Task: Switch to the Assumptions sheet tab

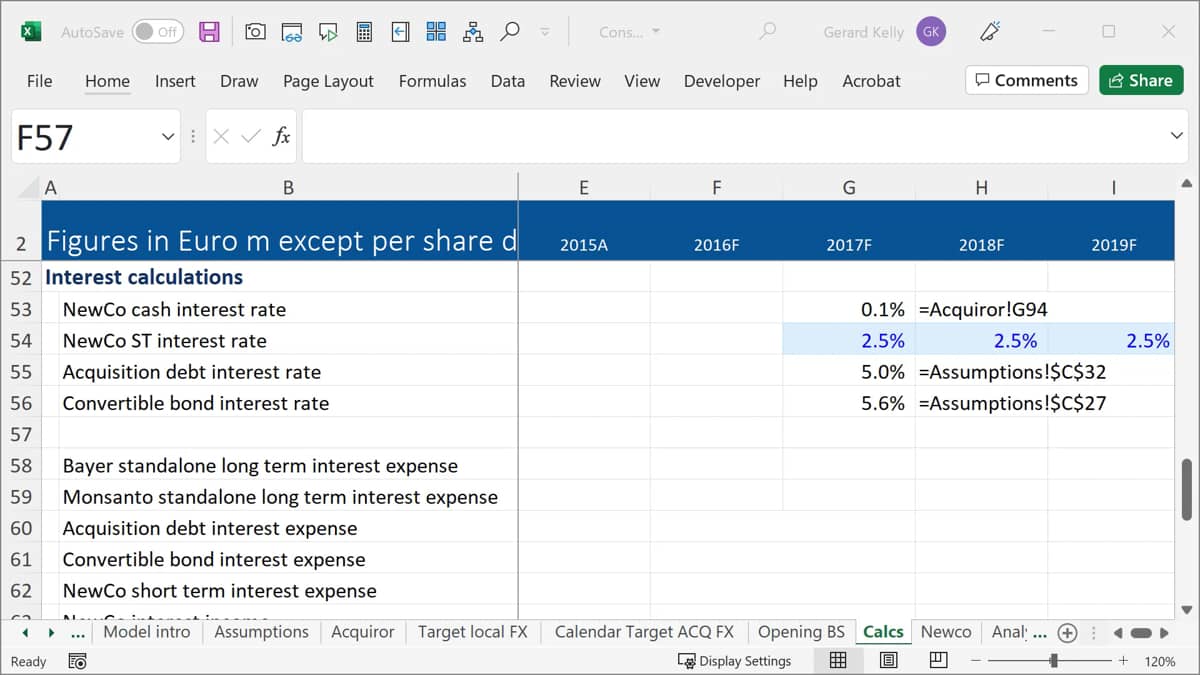Action: [x=262, y=632]
